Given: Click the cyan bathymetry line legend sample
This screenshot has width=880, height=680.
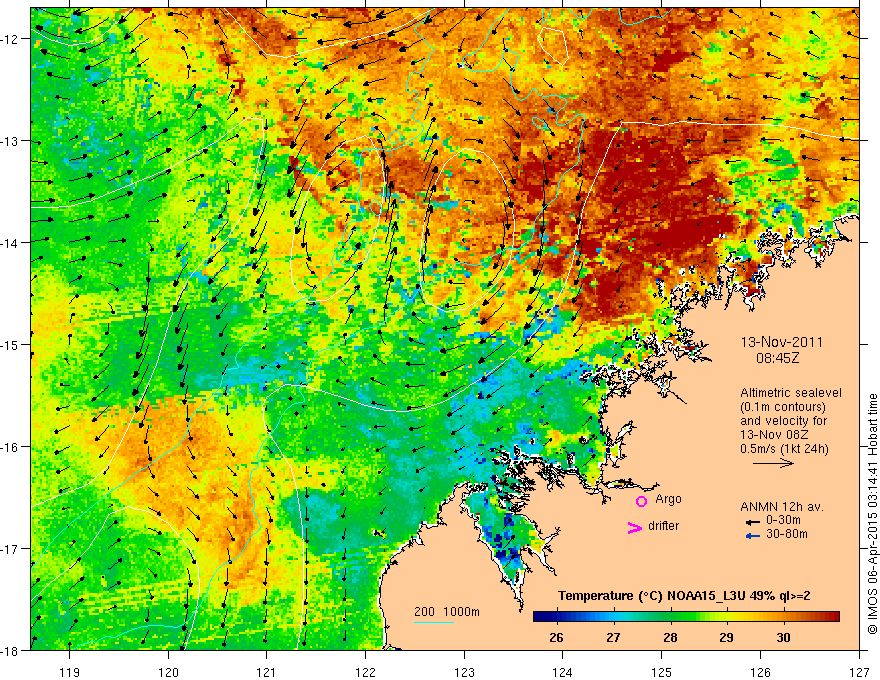Looking at the screenshot, I should [434, 622].
